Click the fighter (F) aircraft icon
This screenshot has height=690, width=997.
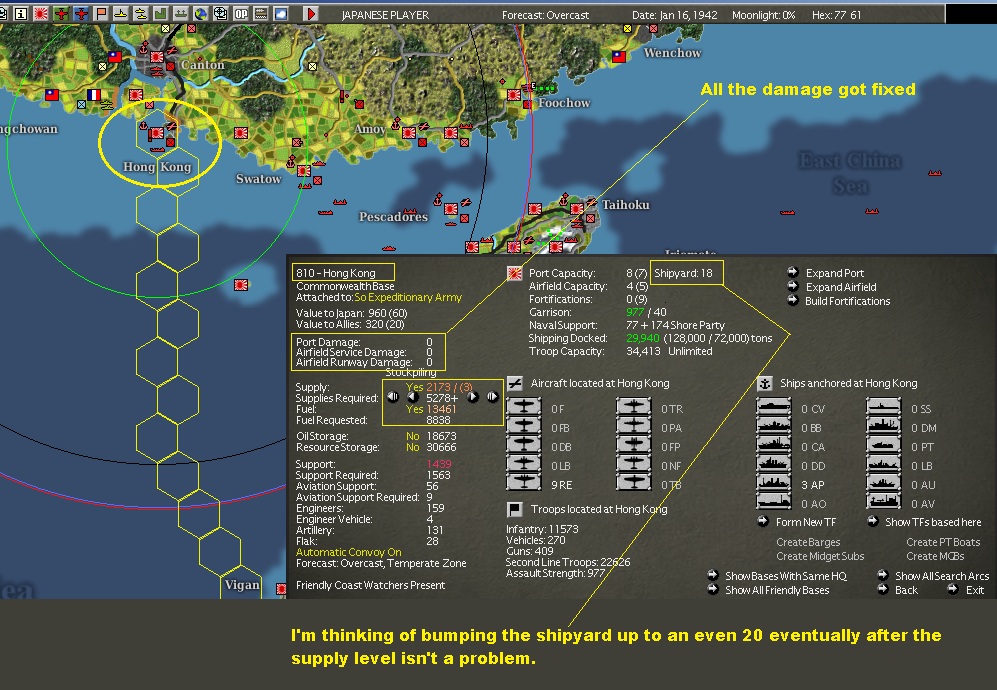(523, 407)
